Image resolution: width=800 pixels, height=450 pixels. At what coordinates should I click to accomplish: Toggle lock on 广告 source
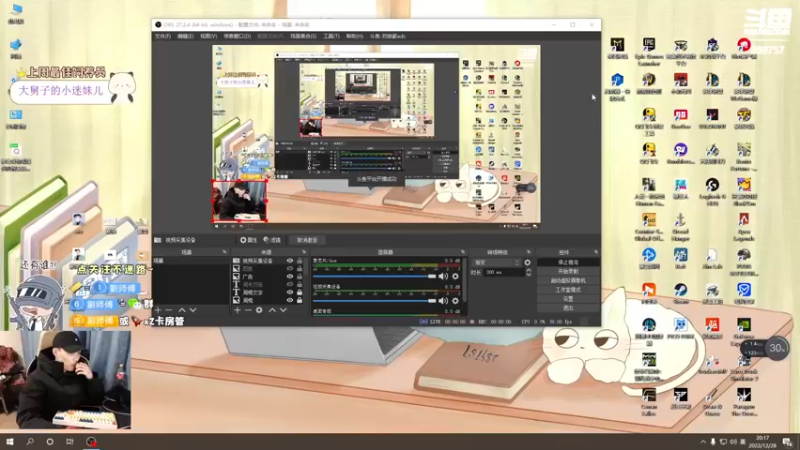click(x=299, y=277)
